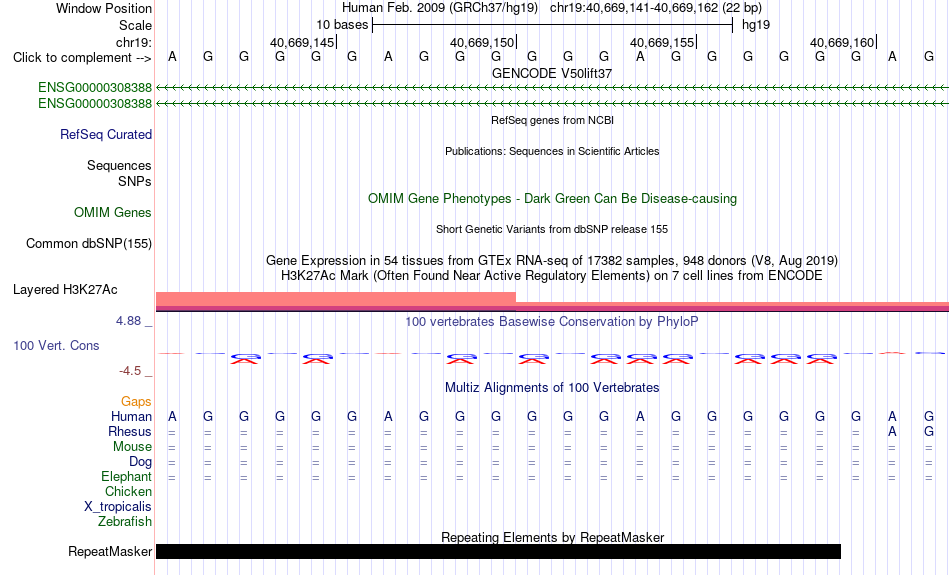Open the GTEx Gene Expression track title

pyautogui.click(x=552, y=261)
